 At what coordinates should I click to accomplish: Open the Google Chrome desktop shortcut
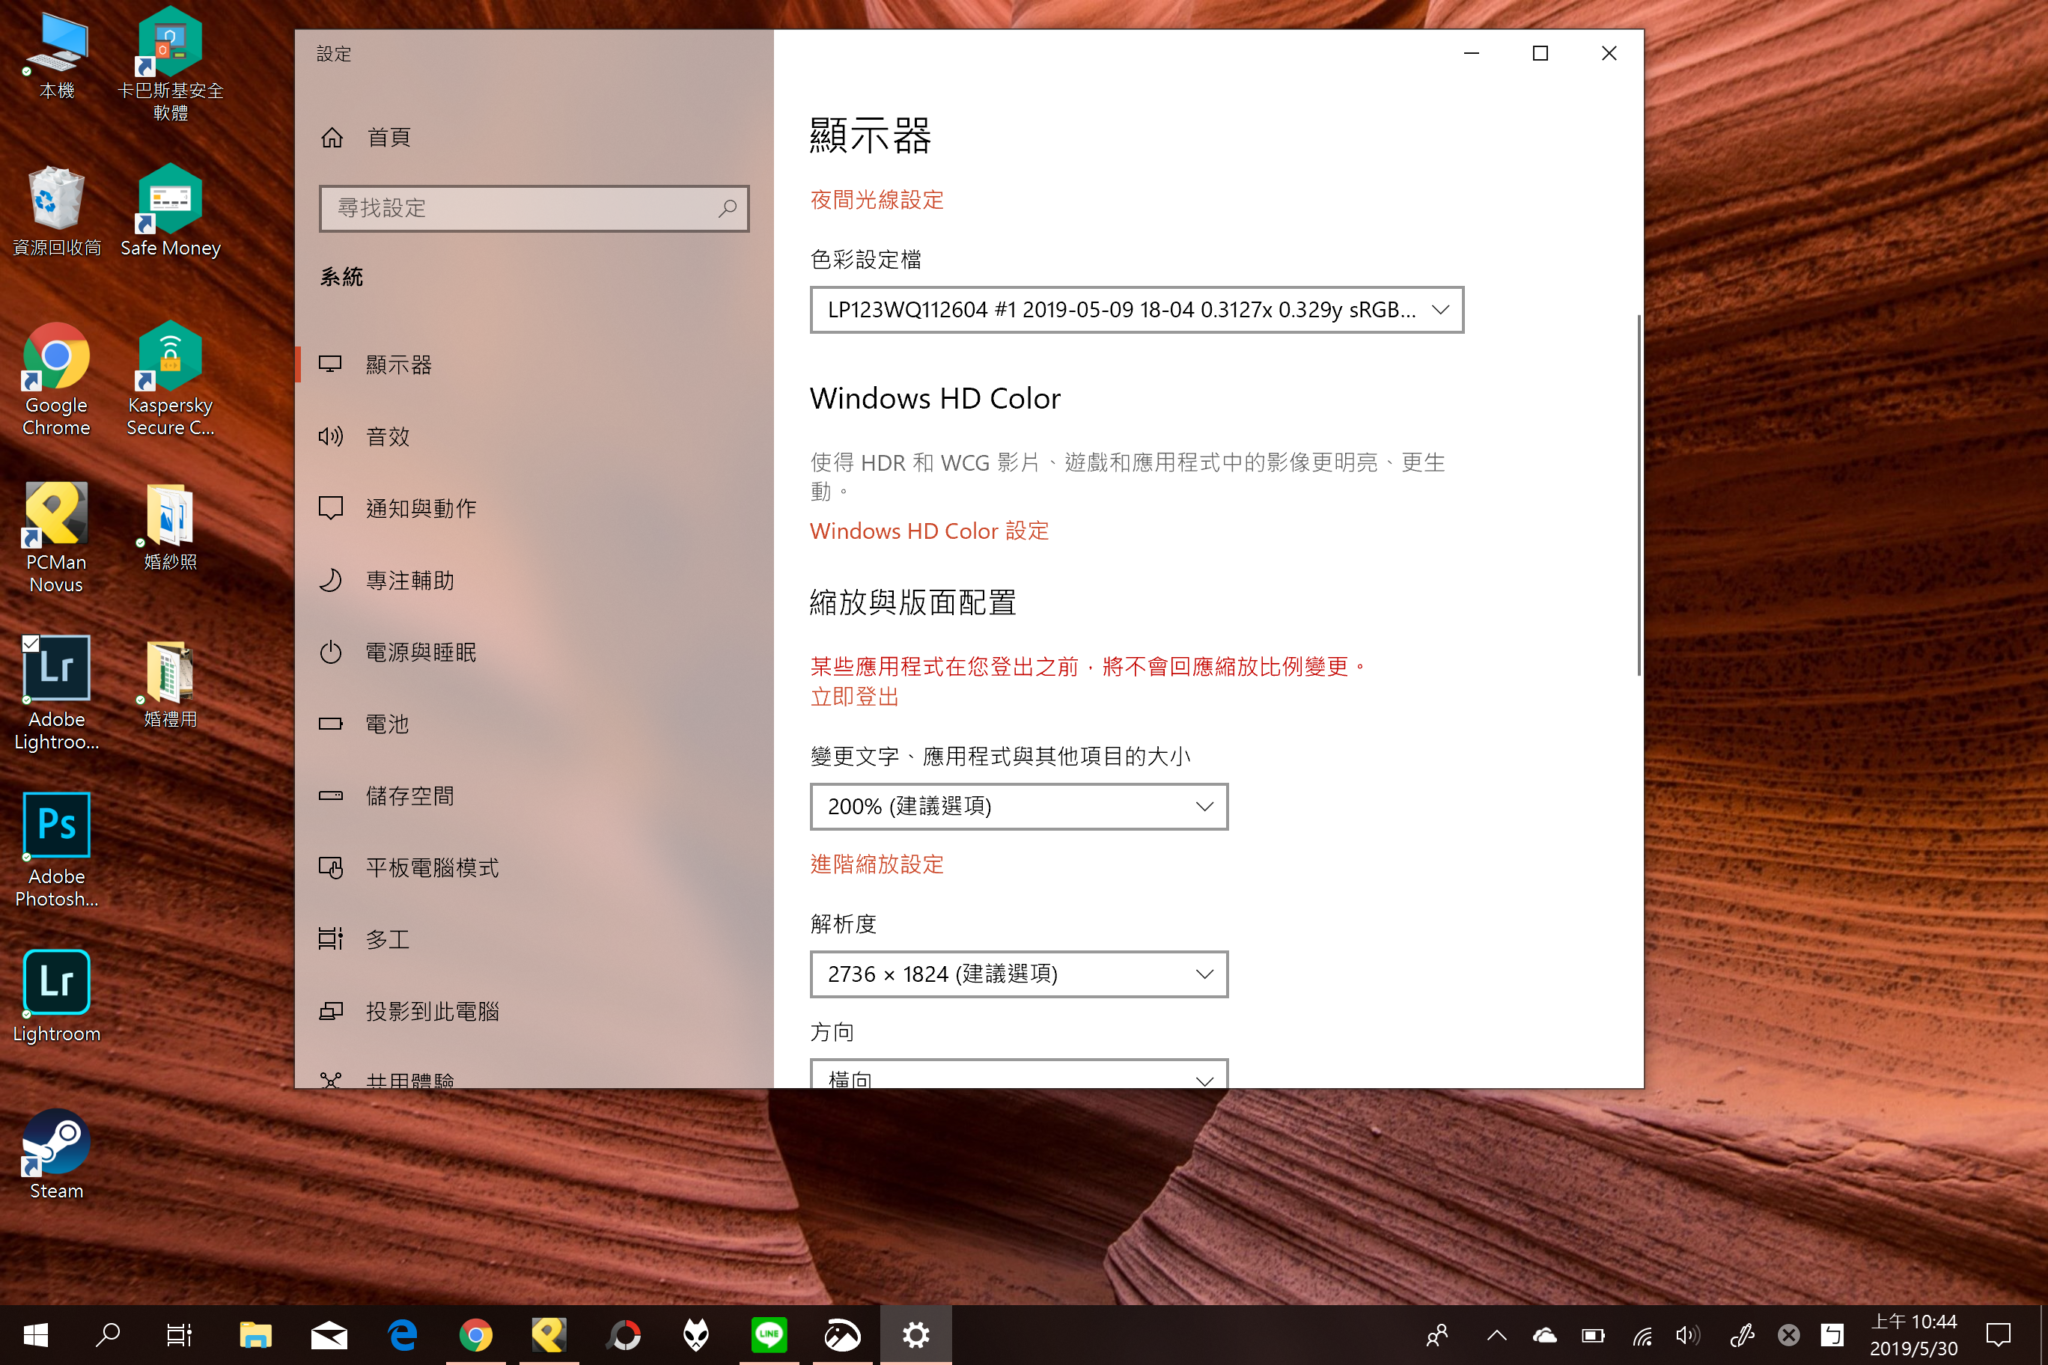point(57,380)
